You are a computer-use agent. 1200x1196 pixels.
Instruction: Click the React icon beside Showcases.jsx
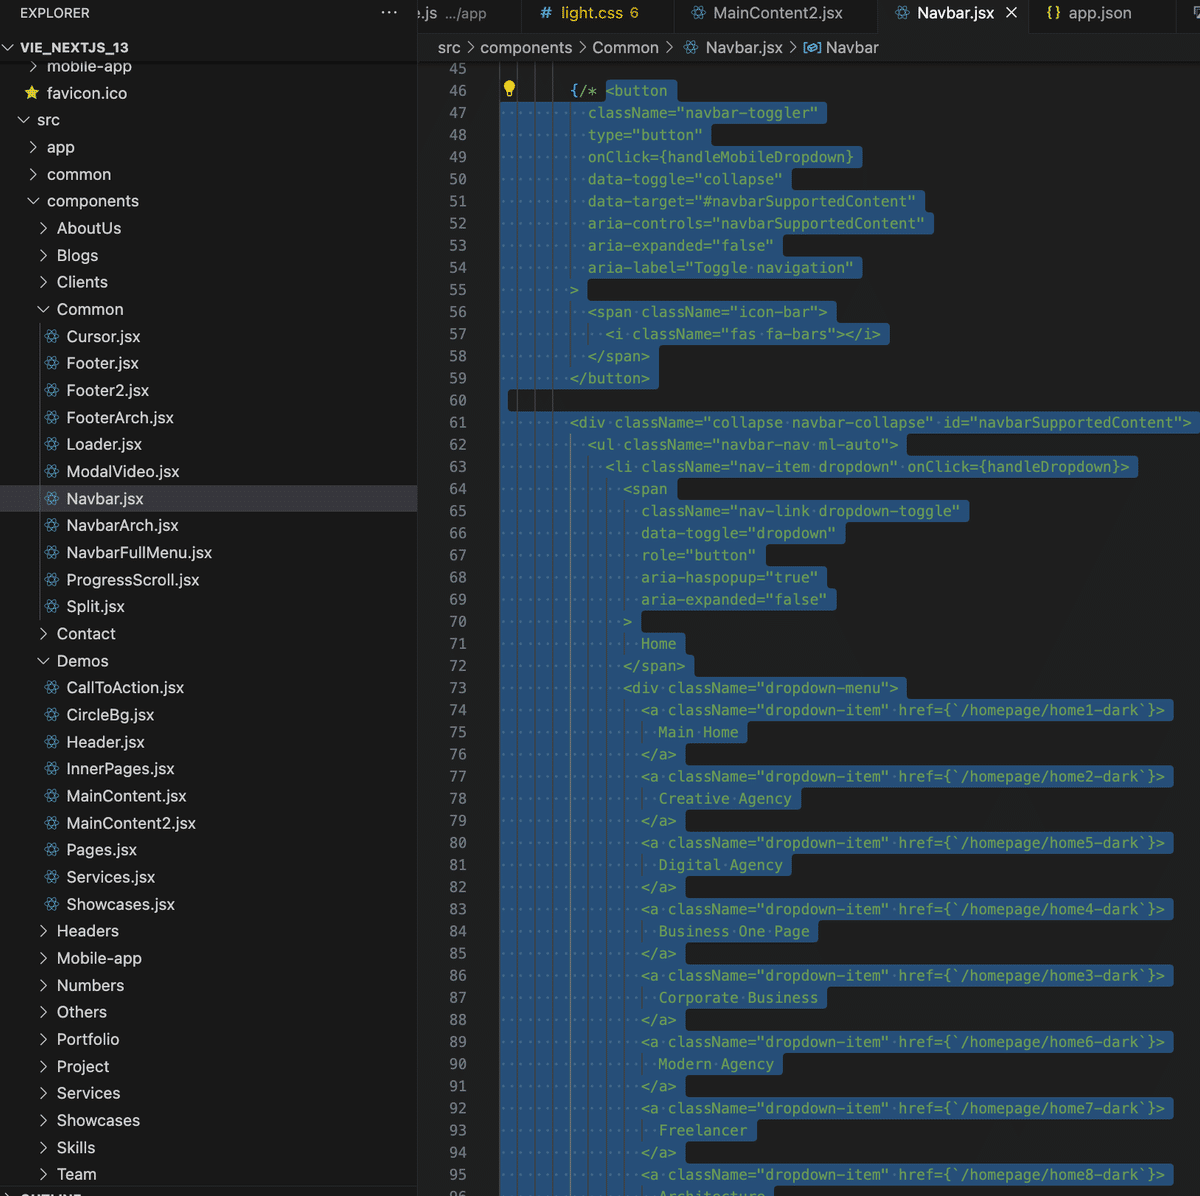coord(52,903)
